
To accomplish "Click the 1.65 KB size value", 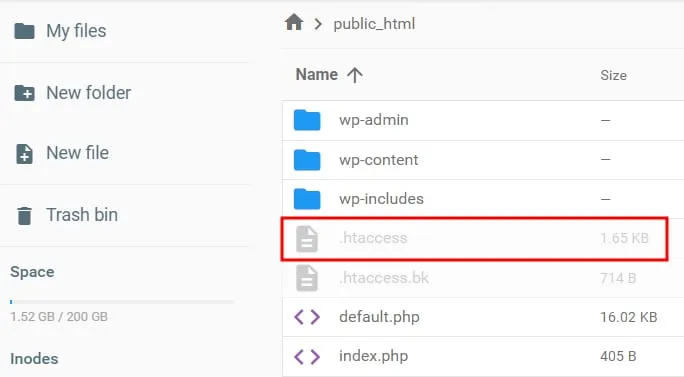I will point(624,238).
